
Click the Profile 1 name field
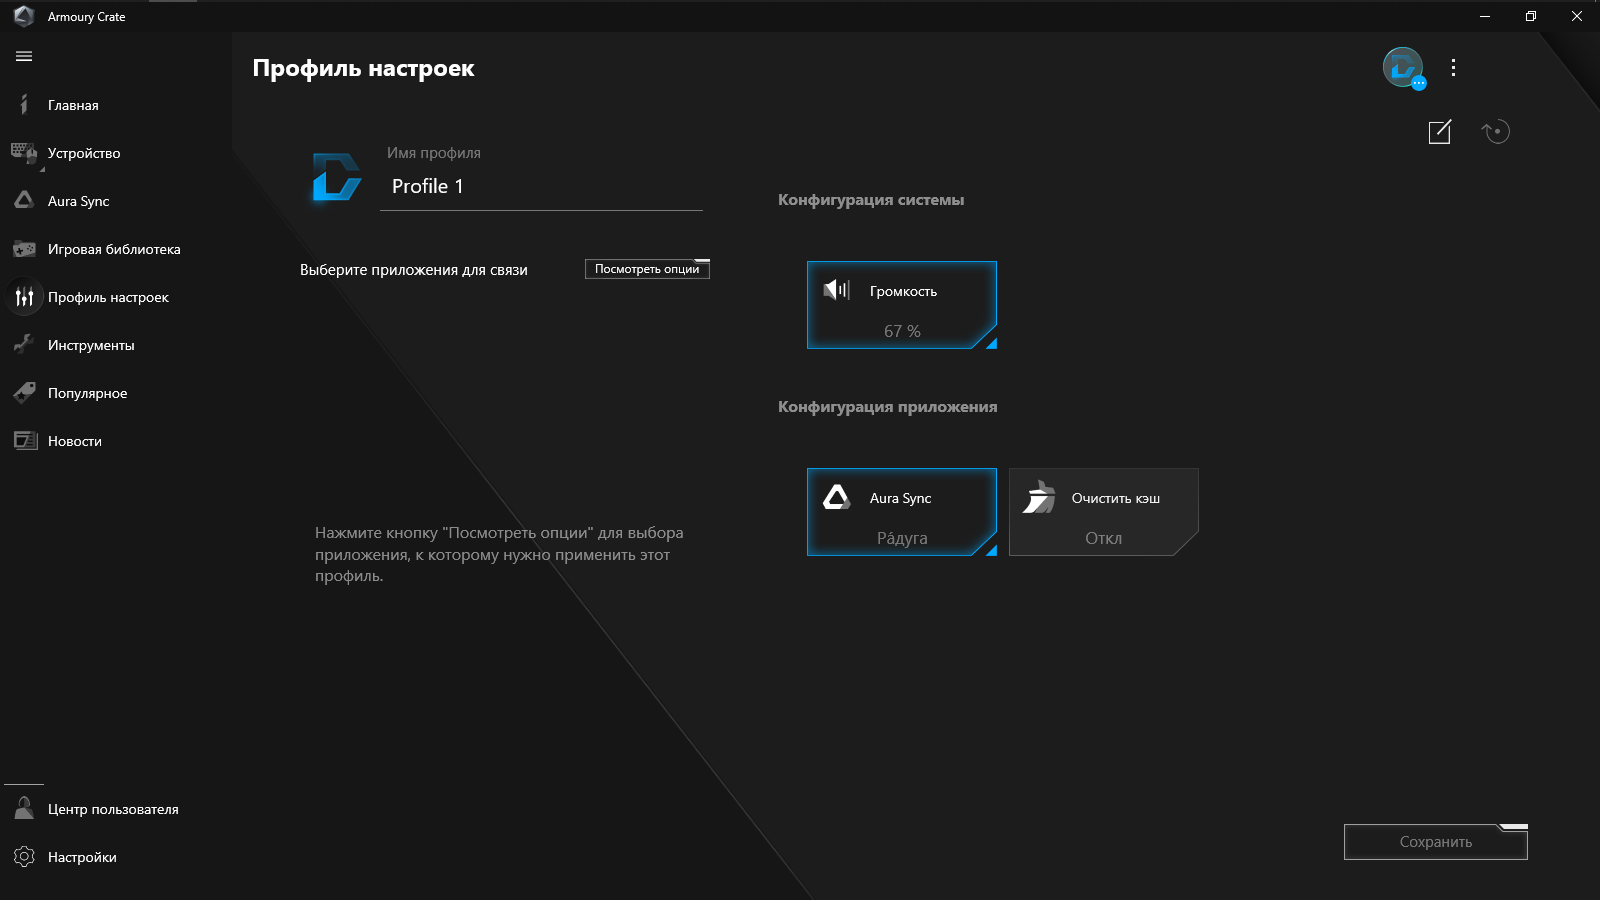[541, 187]
